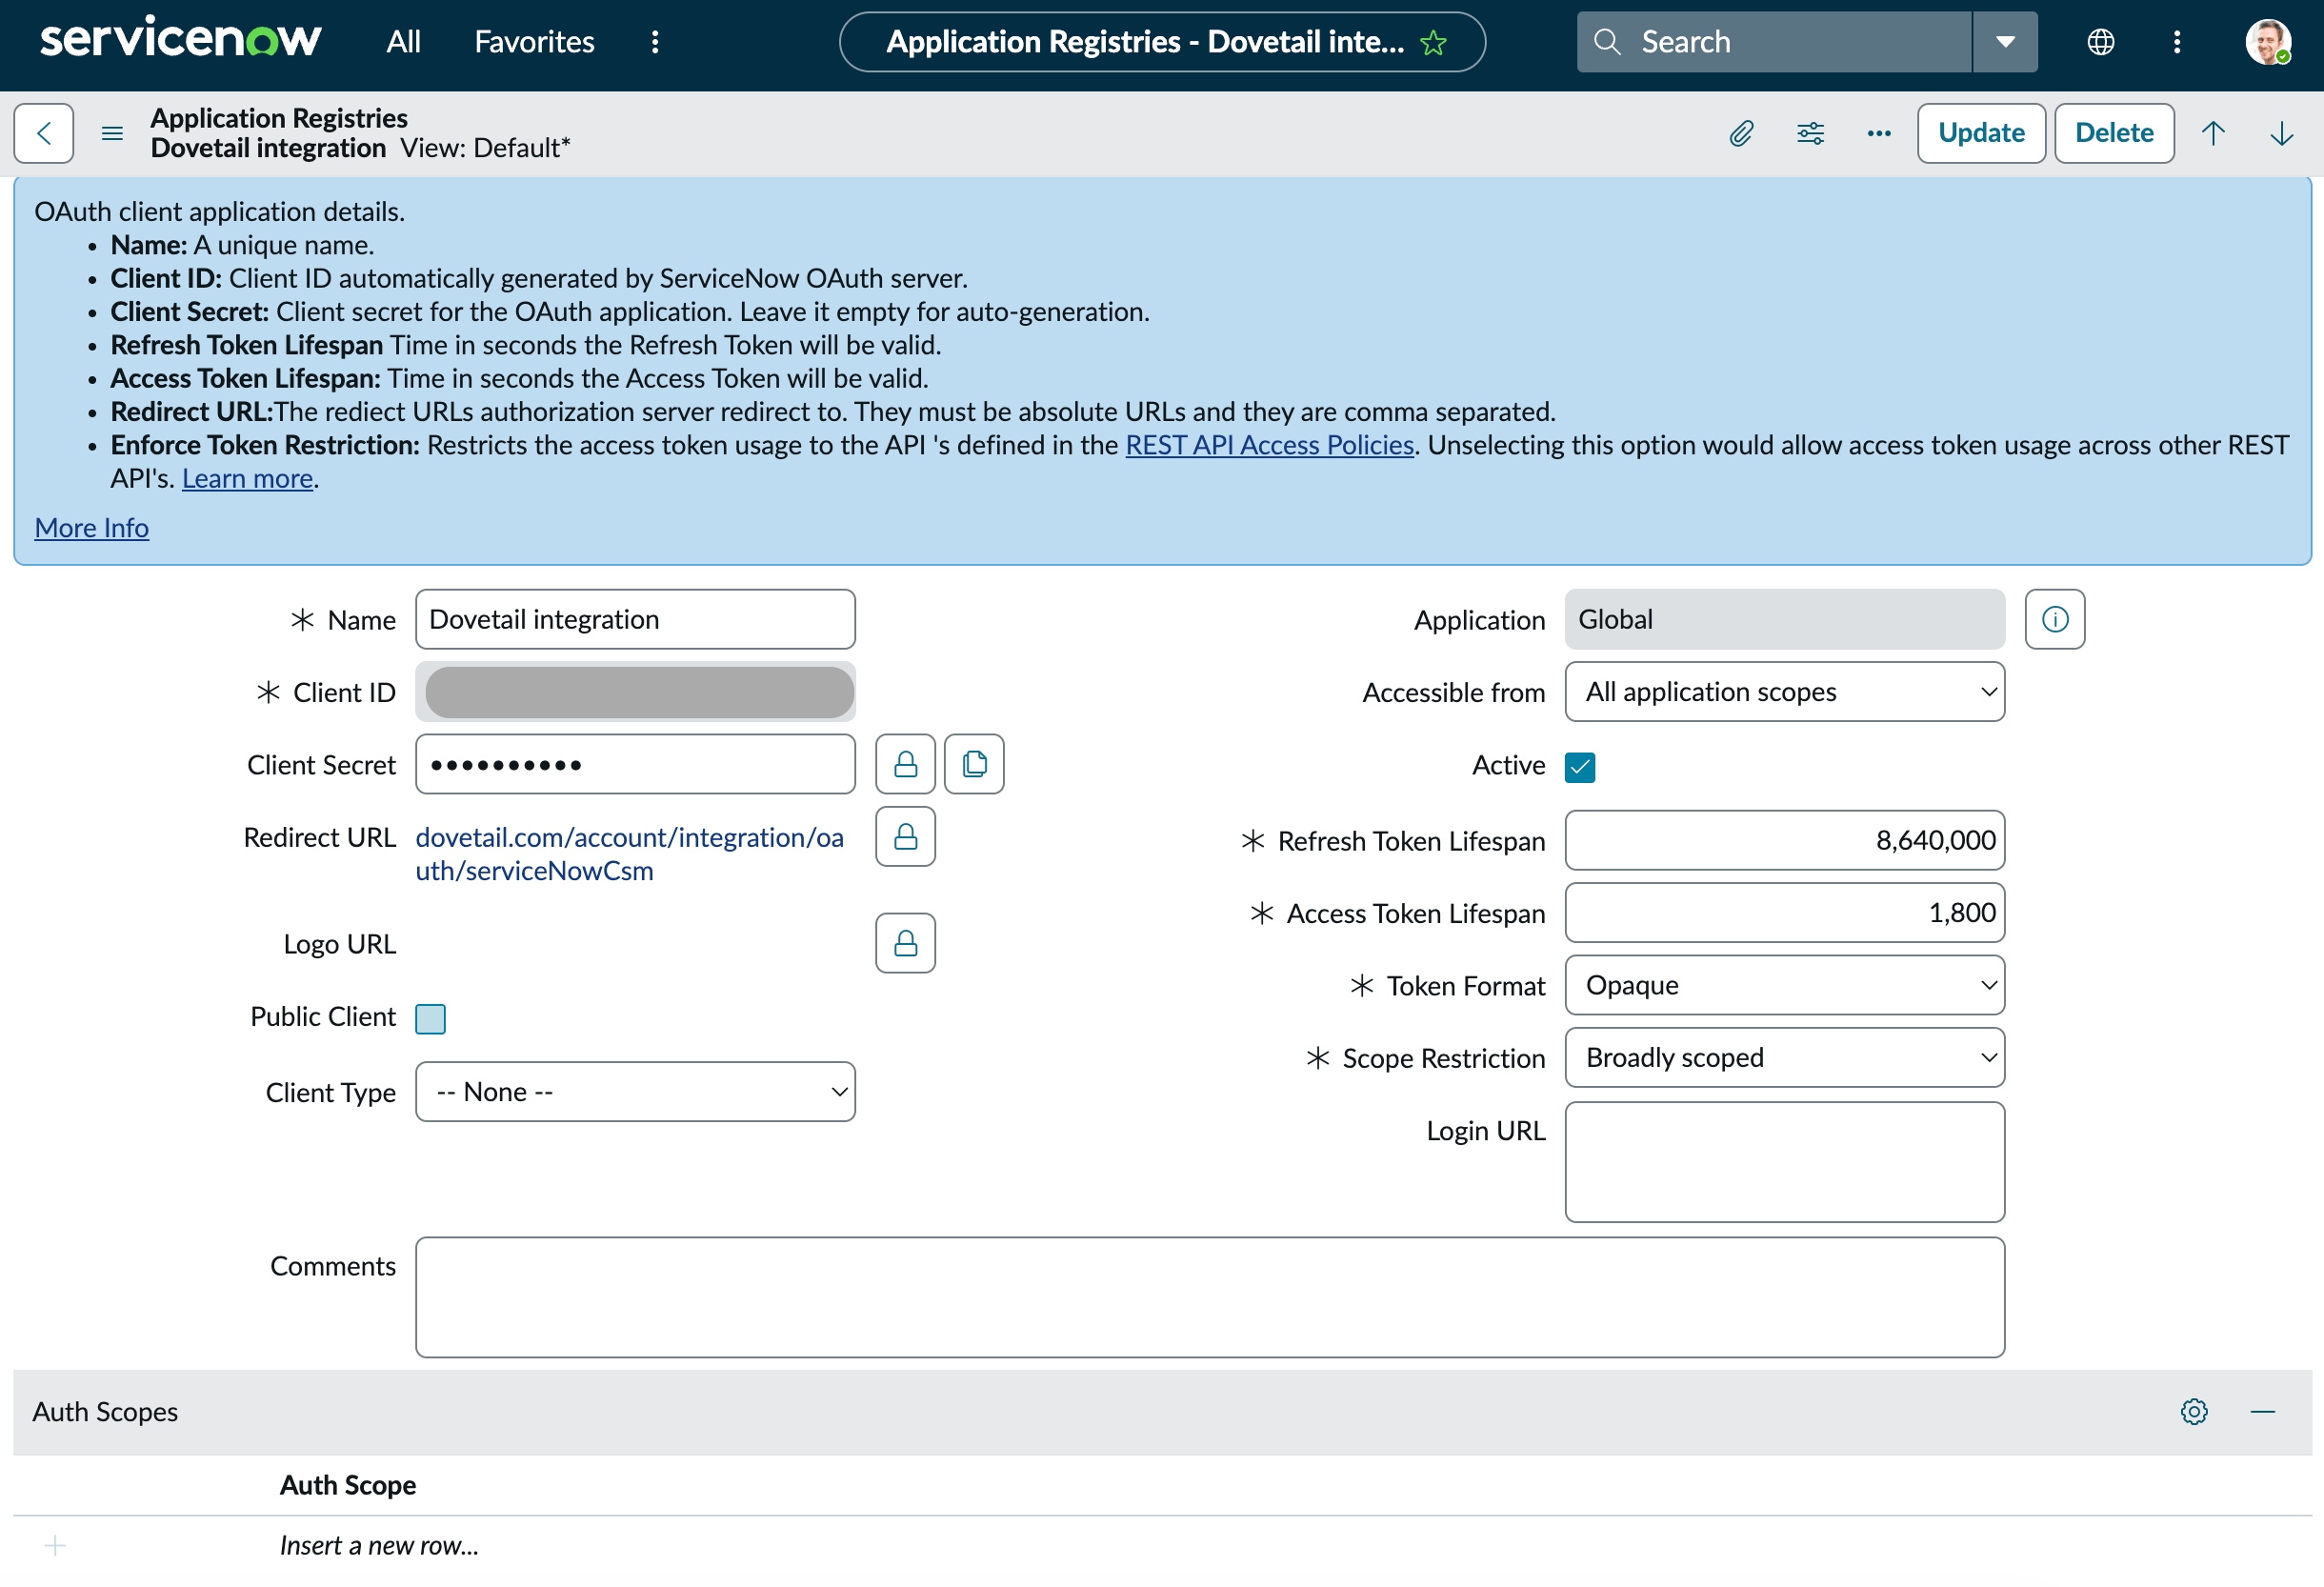Click the Delete button
This screenshot has height=1587, width=2324.
pyautogui.click(x=2114, y=133)
